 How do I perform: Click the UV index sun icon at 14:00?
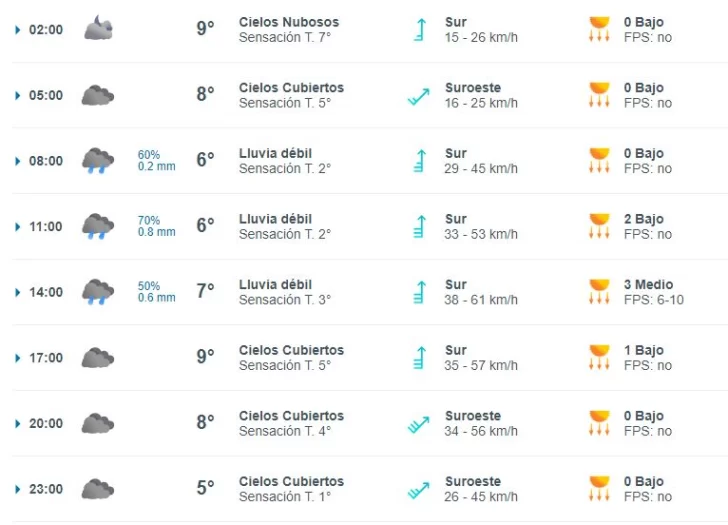(599, 292)
